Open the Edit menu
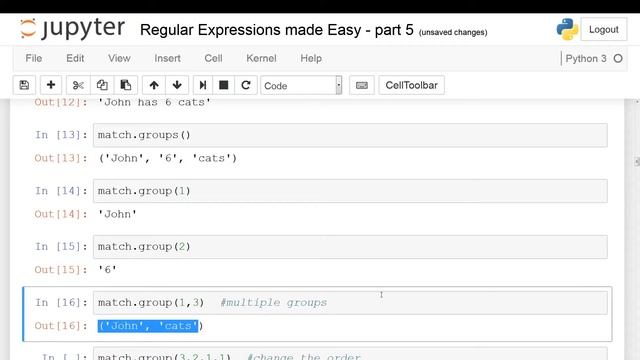This screenshot has width=640, height=360. [75, 58]
